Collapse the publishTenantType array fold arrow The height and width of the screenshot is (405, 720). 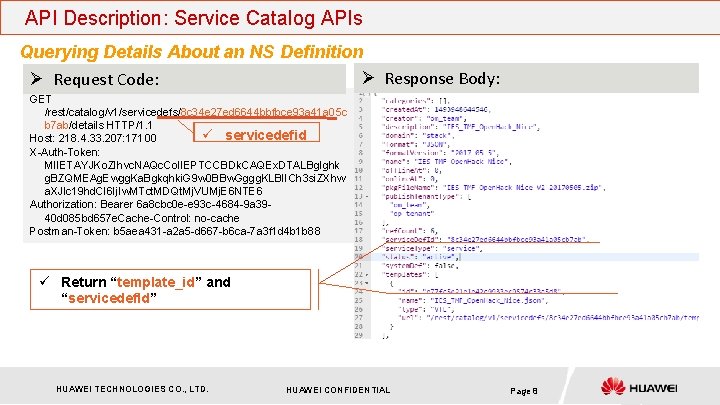pos(367,197)
